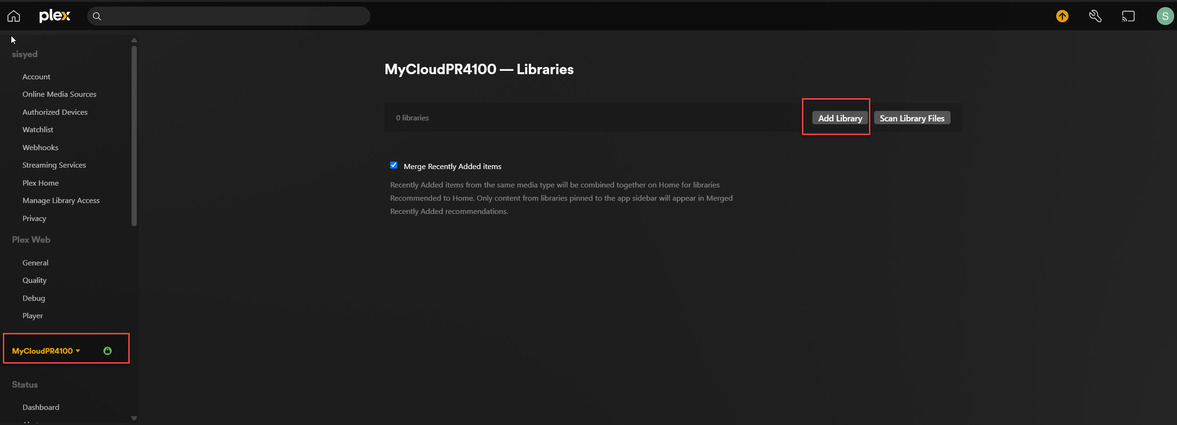
Task: Select Plex Home in sidebar
Action: [41, 183]
